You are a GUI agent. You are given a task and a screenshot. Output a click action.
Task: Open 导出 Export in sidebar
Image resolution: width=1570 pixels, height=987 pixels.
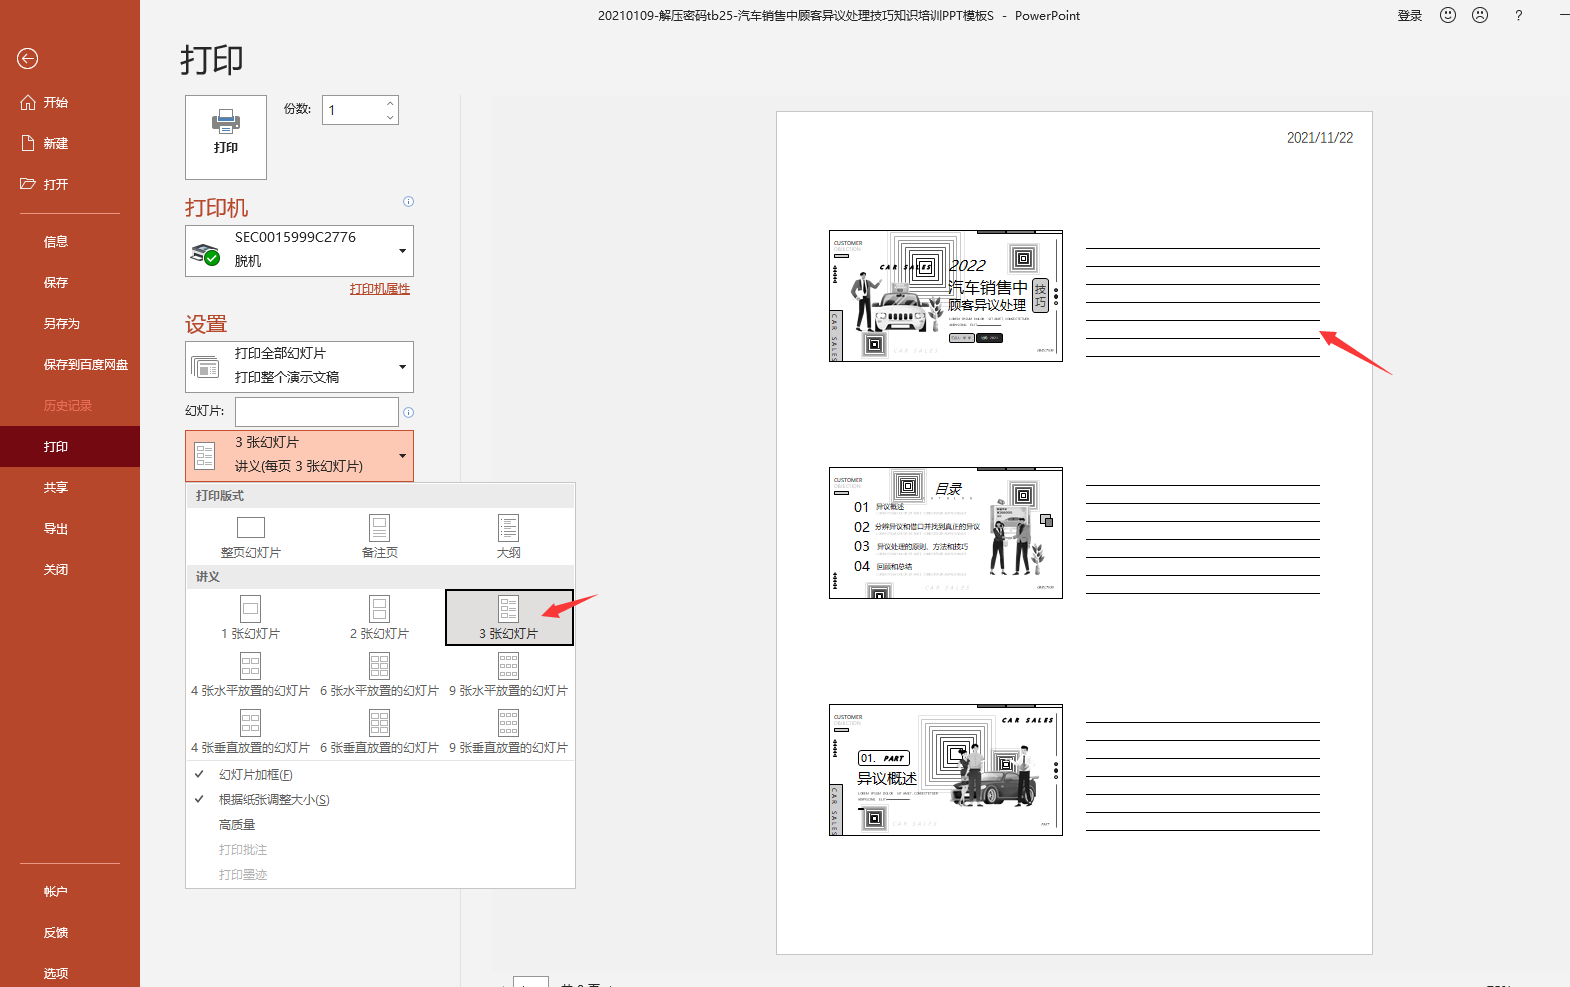click(x=70, y=528)
